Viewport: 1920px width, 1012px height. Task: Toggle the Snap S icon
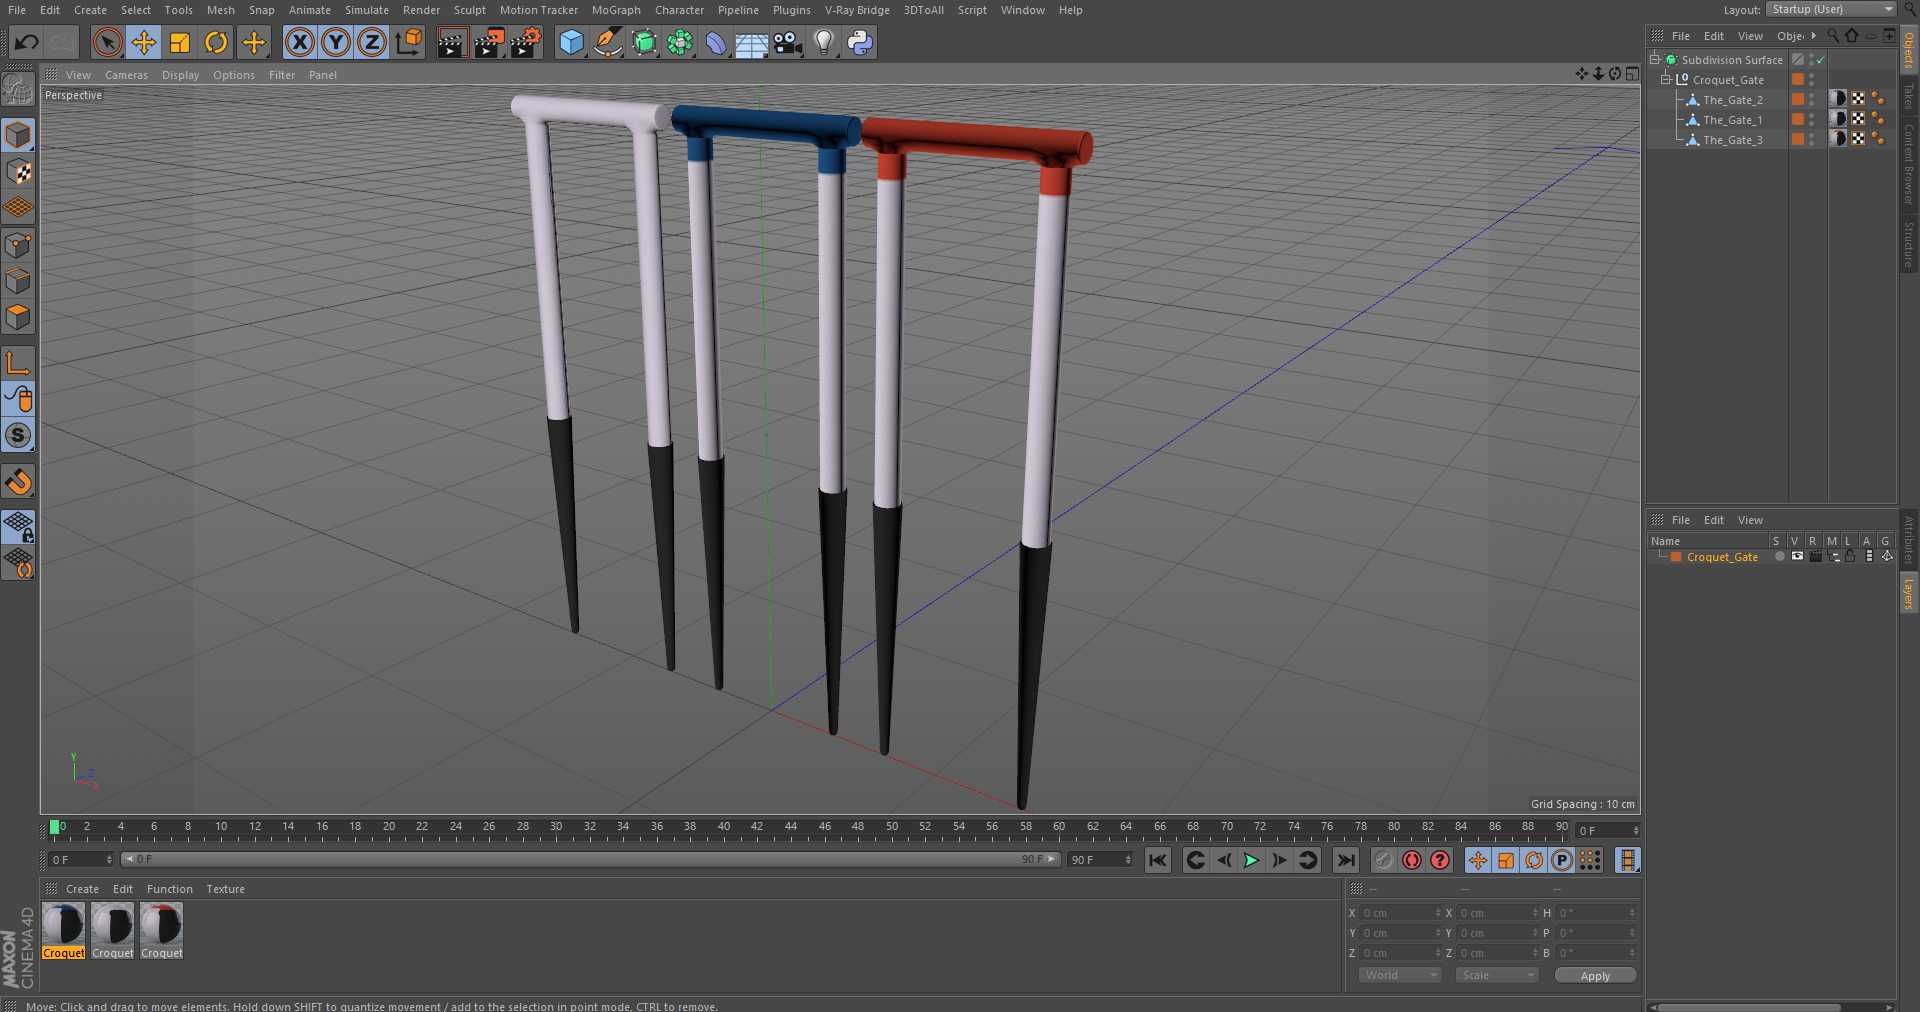(18, 435)
